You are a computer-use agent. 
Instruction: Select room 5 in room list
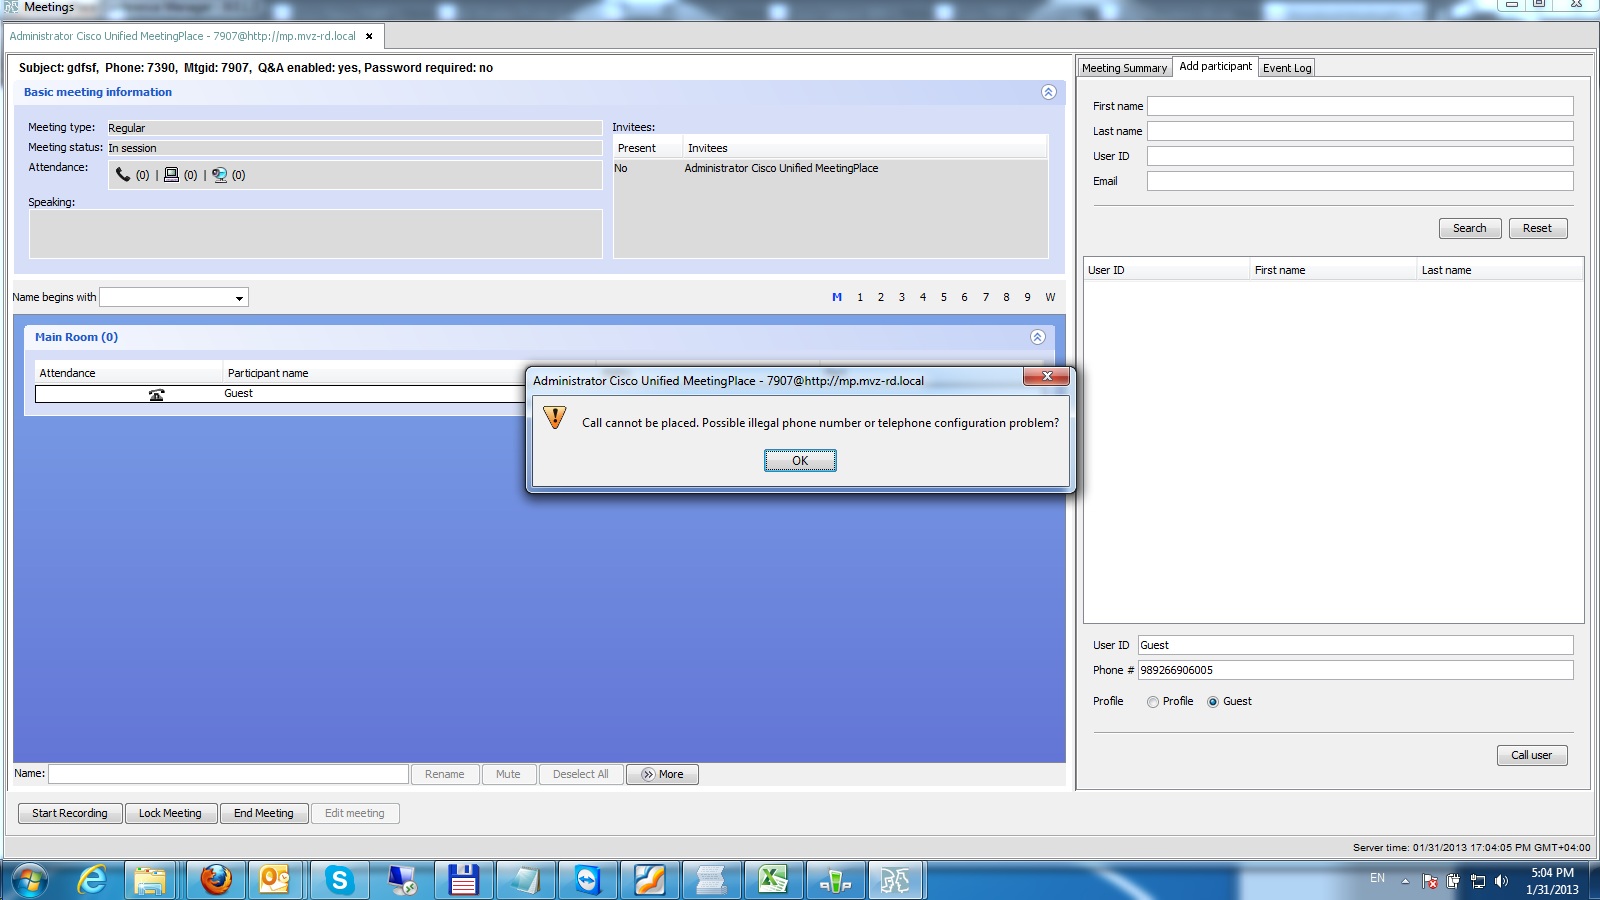[x=943, y=297]
